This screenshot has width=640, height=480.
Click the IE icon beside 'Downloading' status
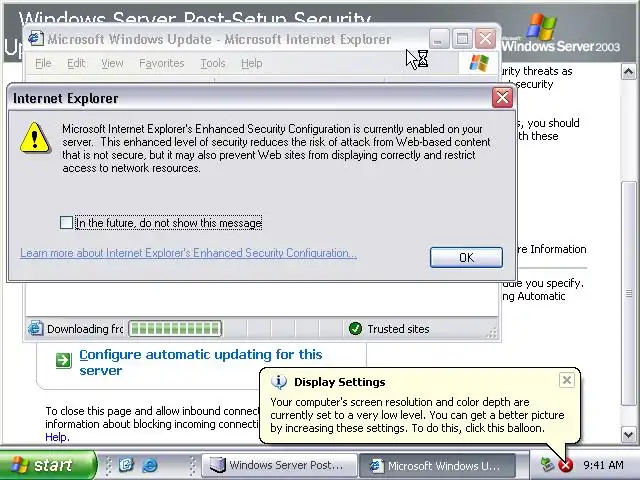click(36, 329)
